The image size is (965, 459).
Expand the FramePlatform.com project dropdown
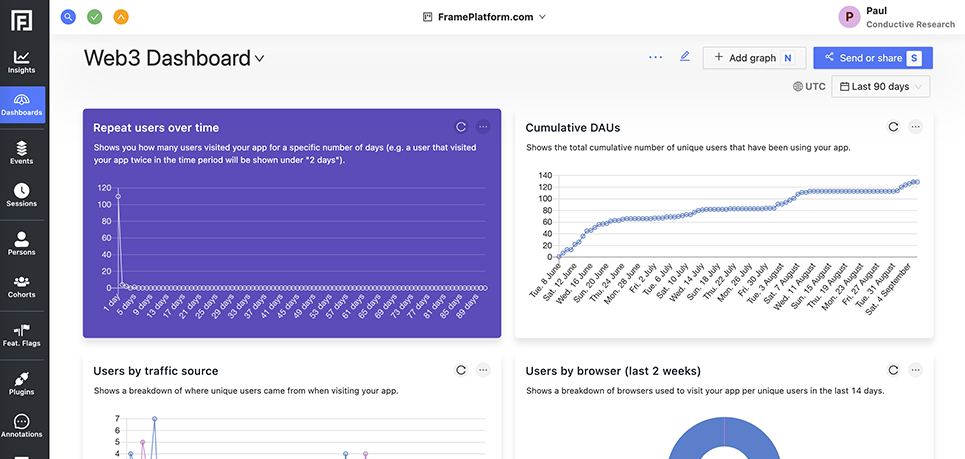484,17
